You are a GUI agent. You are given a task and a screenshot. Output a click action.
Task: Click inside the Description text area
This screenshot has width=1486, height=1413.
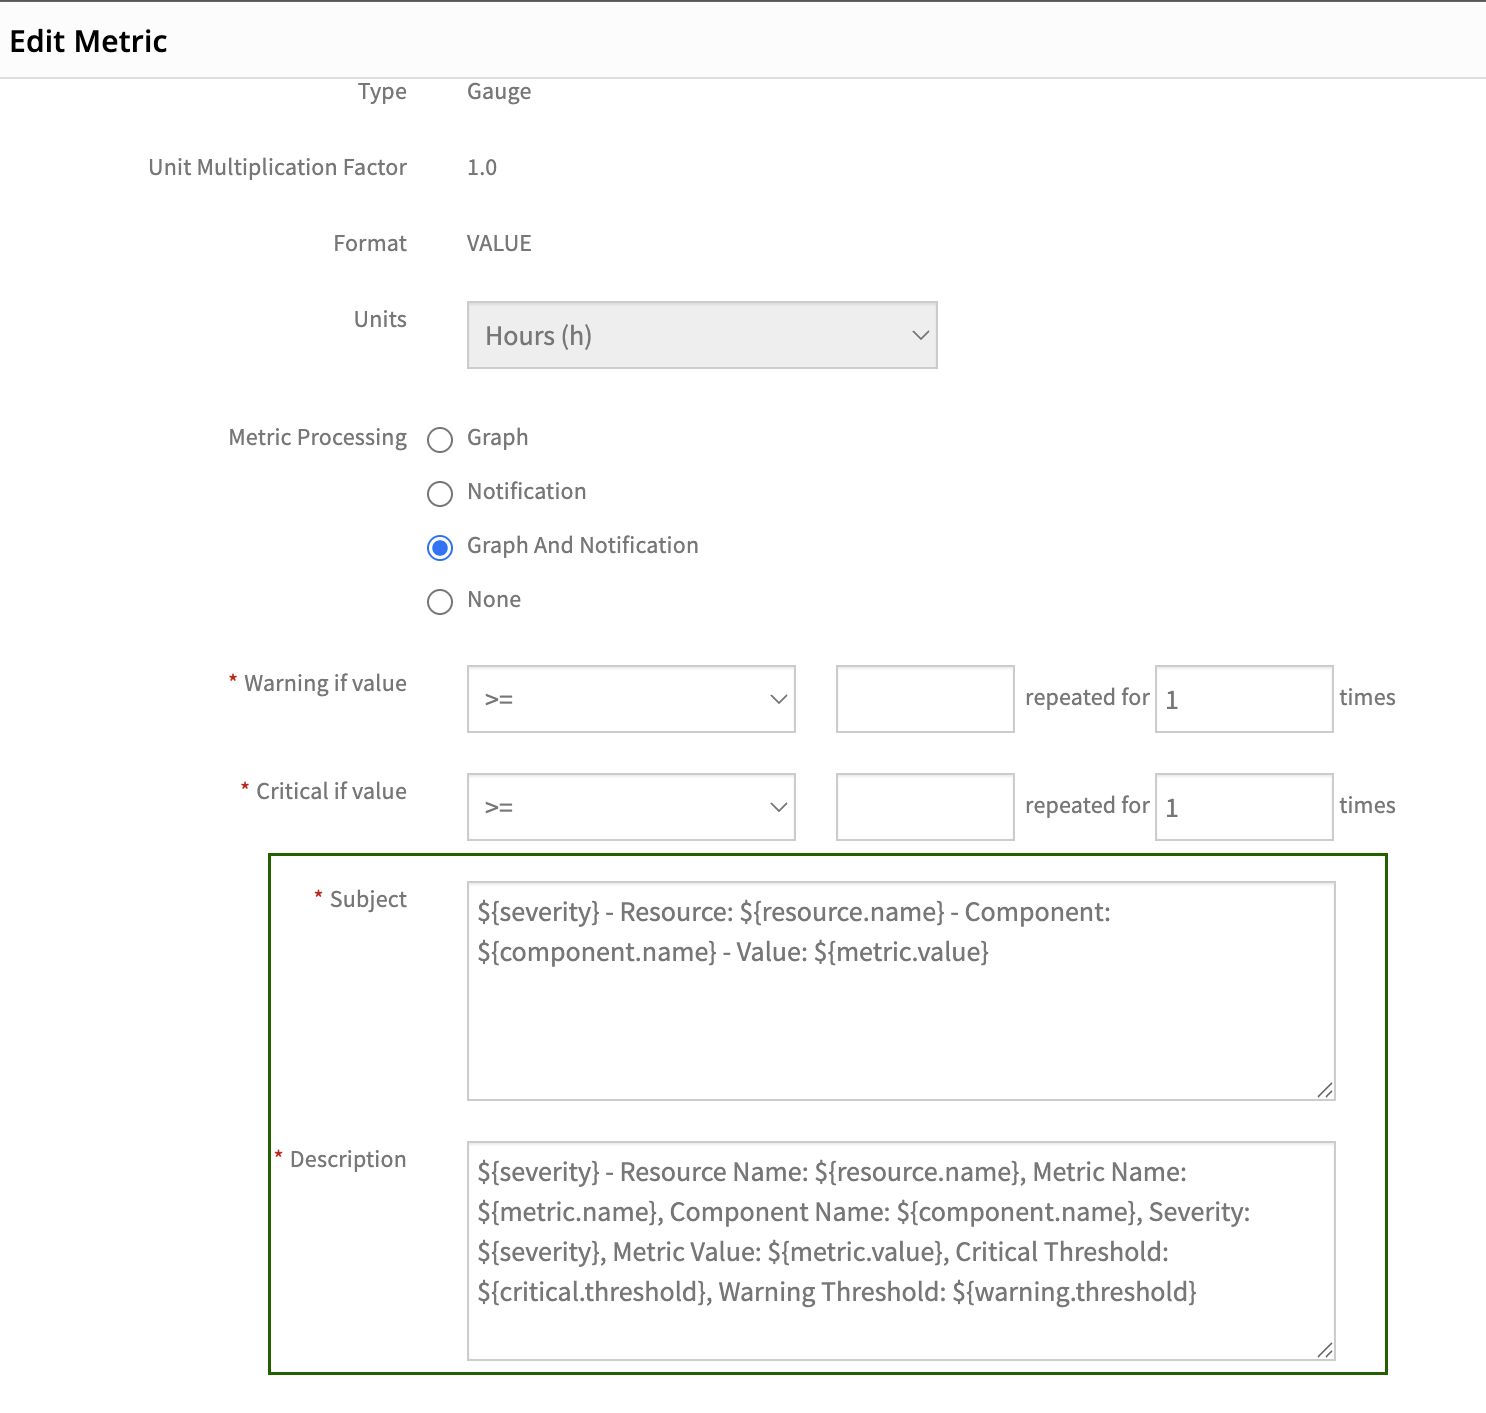901,1251
